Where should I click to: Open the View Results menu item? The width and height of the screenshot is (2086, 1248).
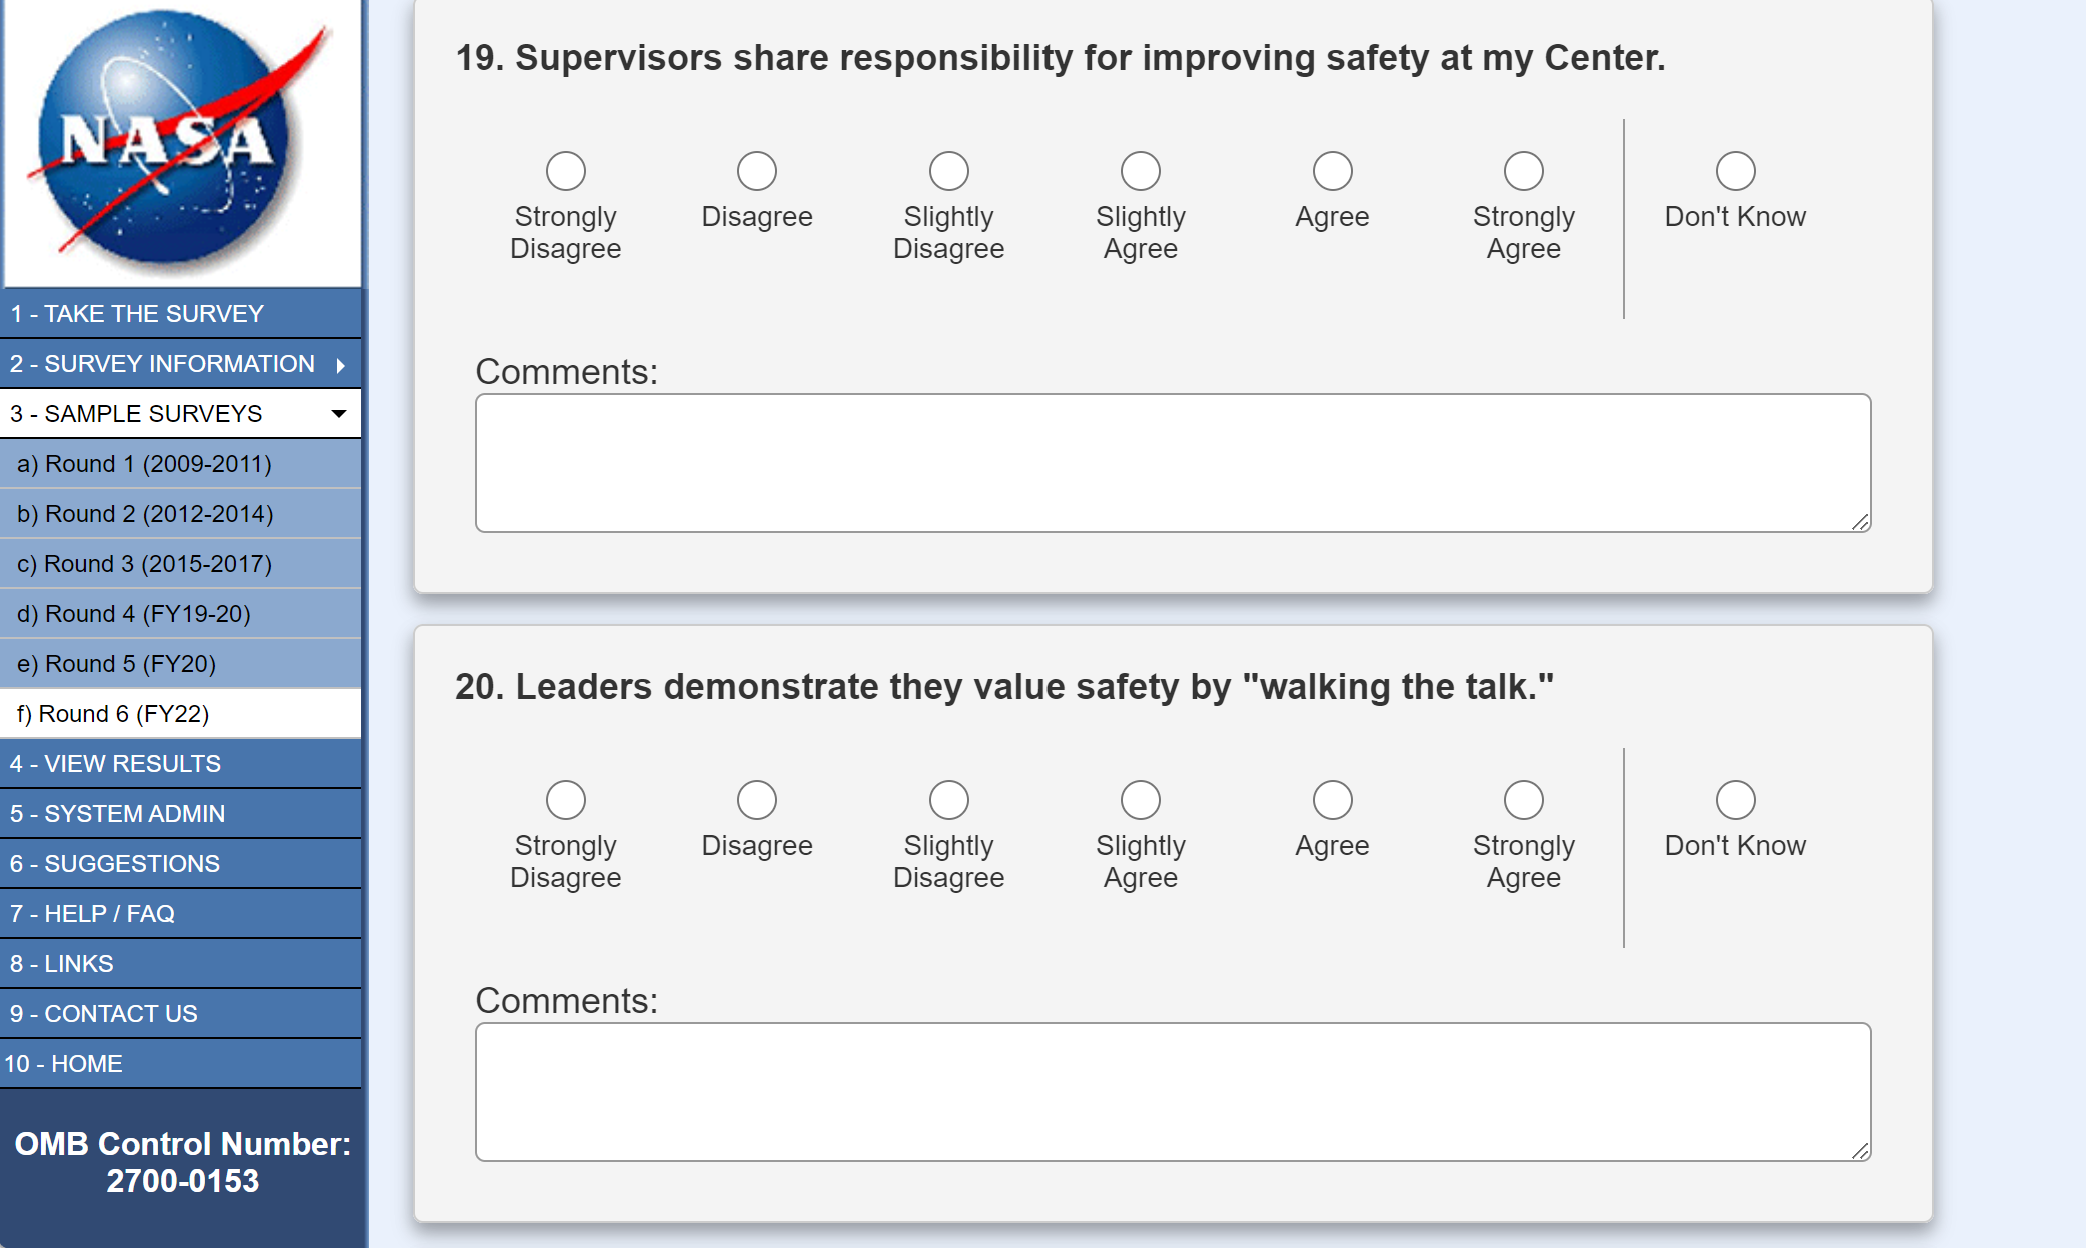point(115,764)
